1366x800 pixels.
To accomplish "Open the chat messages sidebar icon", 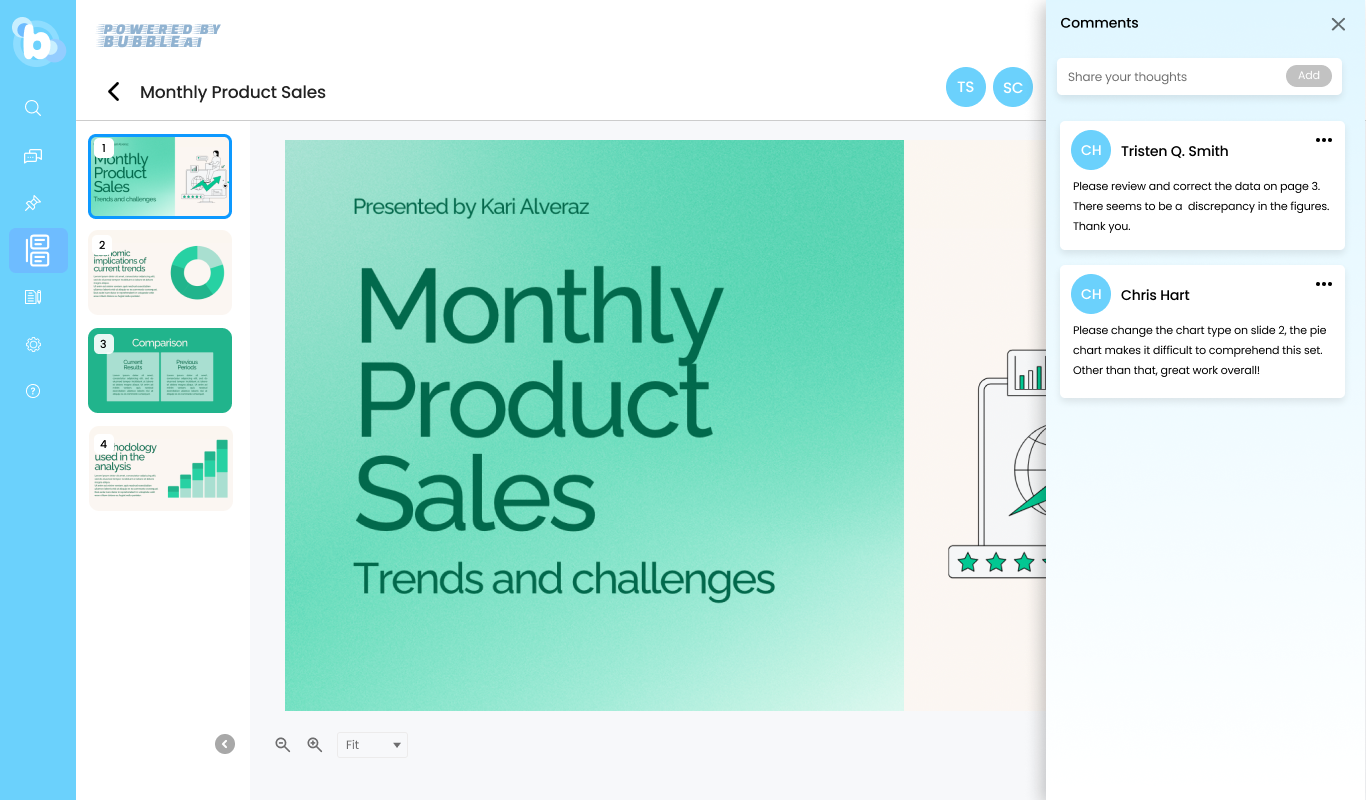I will pyautogui.click(x=33, y=156).
